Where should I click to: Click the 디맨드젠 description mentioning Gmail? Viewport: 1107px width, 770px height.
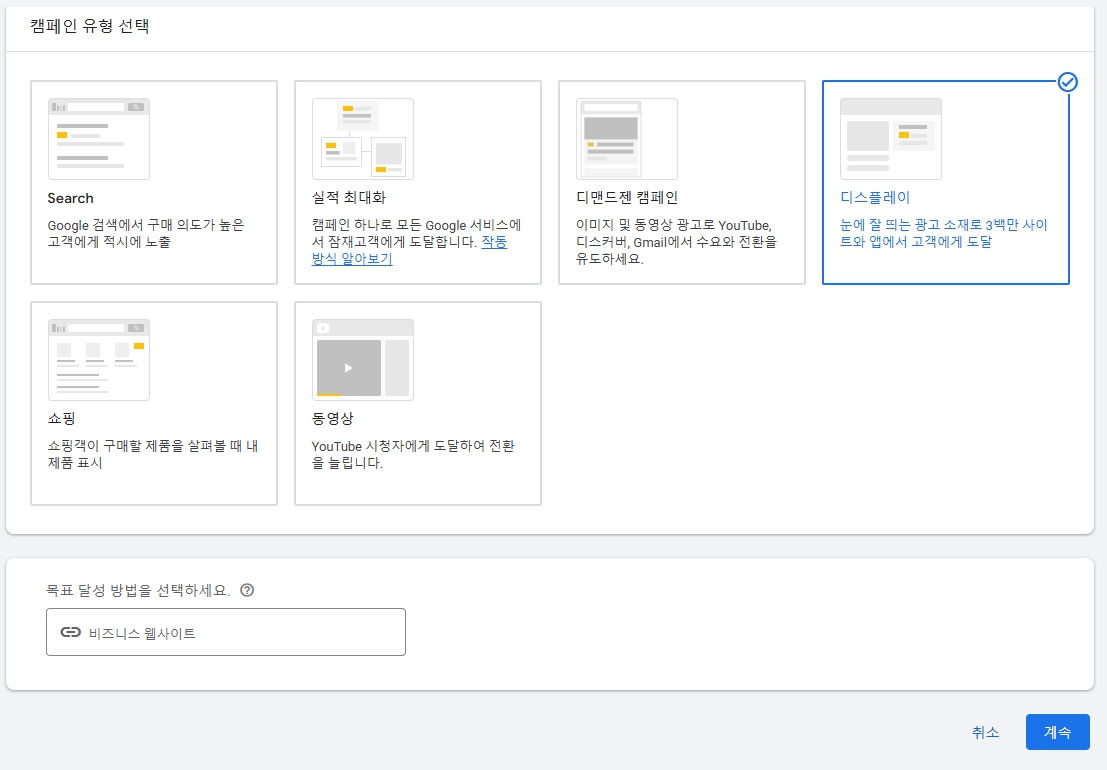point(676,242)
